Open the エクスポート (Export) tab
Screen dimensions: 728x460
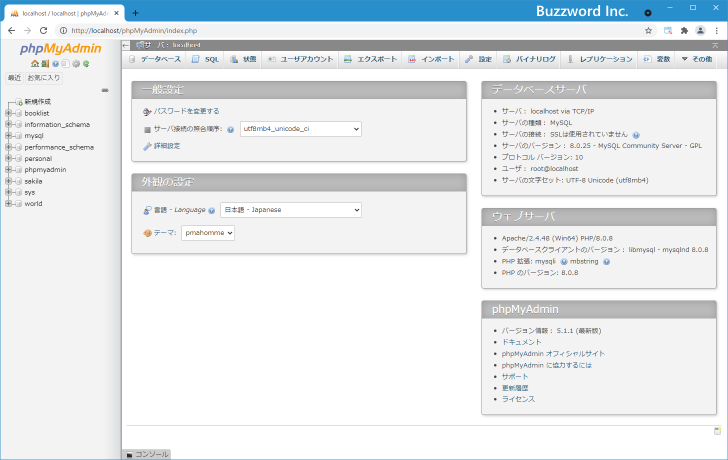[x=371, y=60]
